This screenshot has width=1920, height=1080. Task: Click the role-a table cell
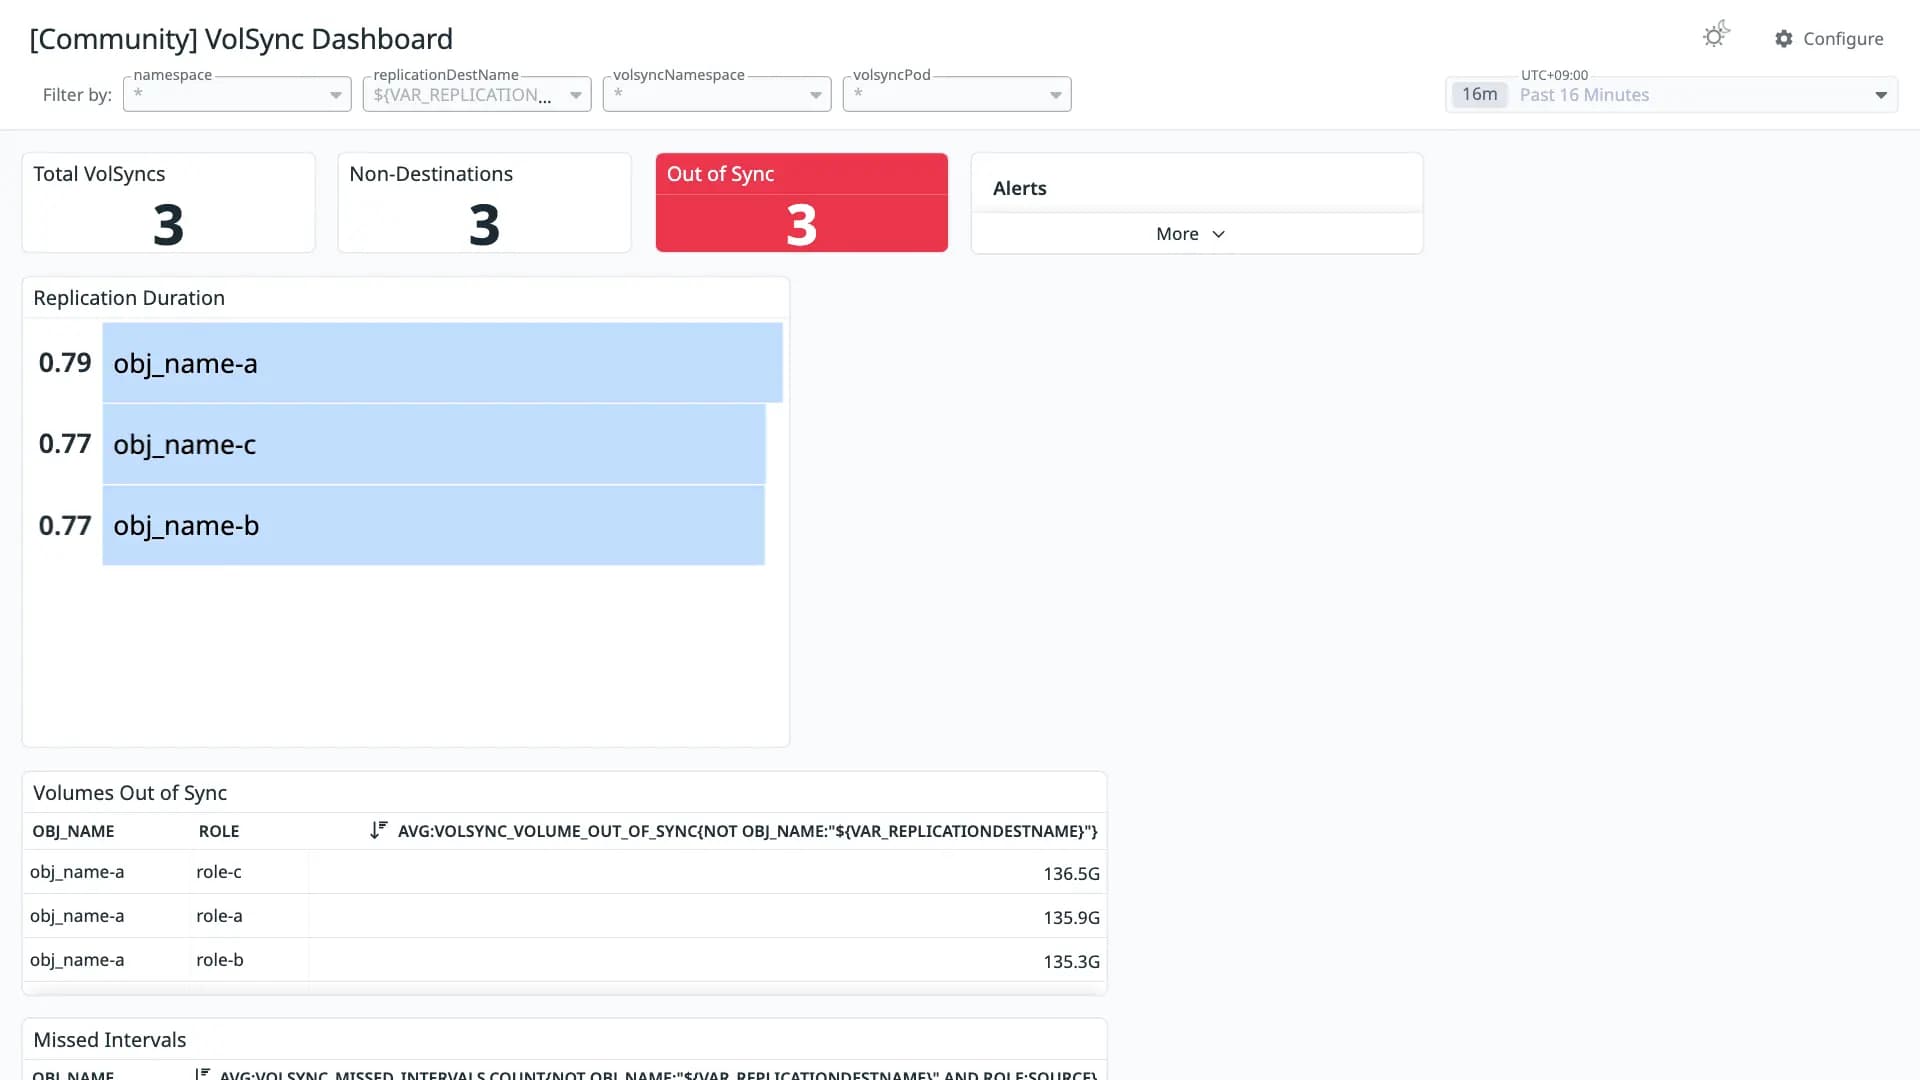[x=219, y=916]
